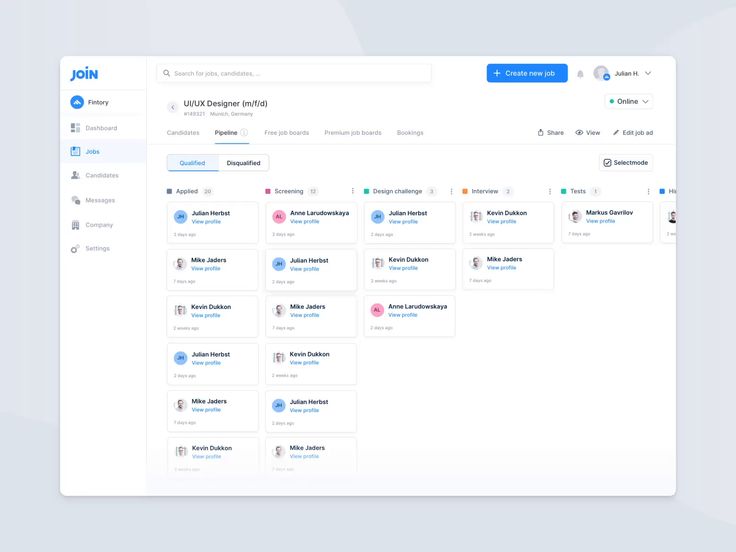The image size is (736, 552).
Task: Toggle the View eye option
Action: [x=588, y=132]
